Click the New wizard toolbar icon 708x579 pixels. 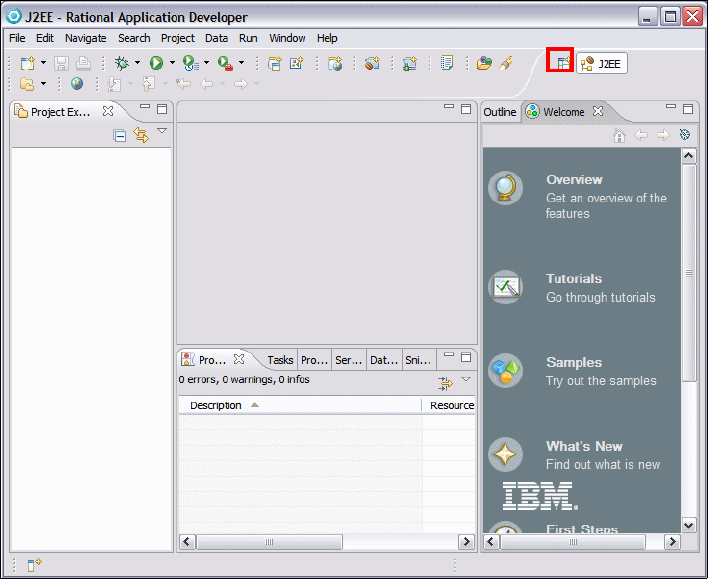(28, 63)
